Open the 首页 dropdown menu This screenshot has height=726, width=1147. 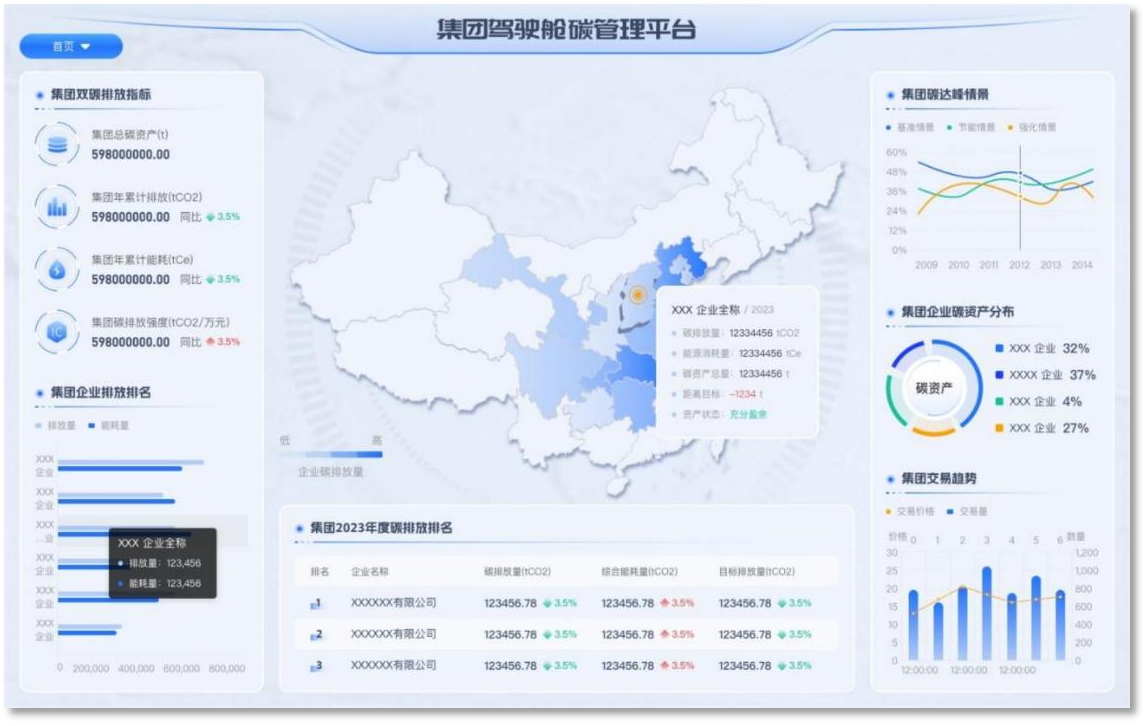[69, 46]
